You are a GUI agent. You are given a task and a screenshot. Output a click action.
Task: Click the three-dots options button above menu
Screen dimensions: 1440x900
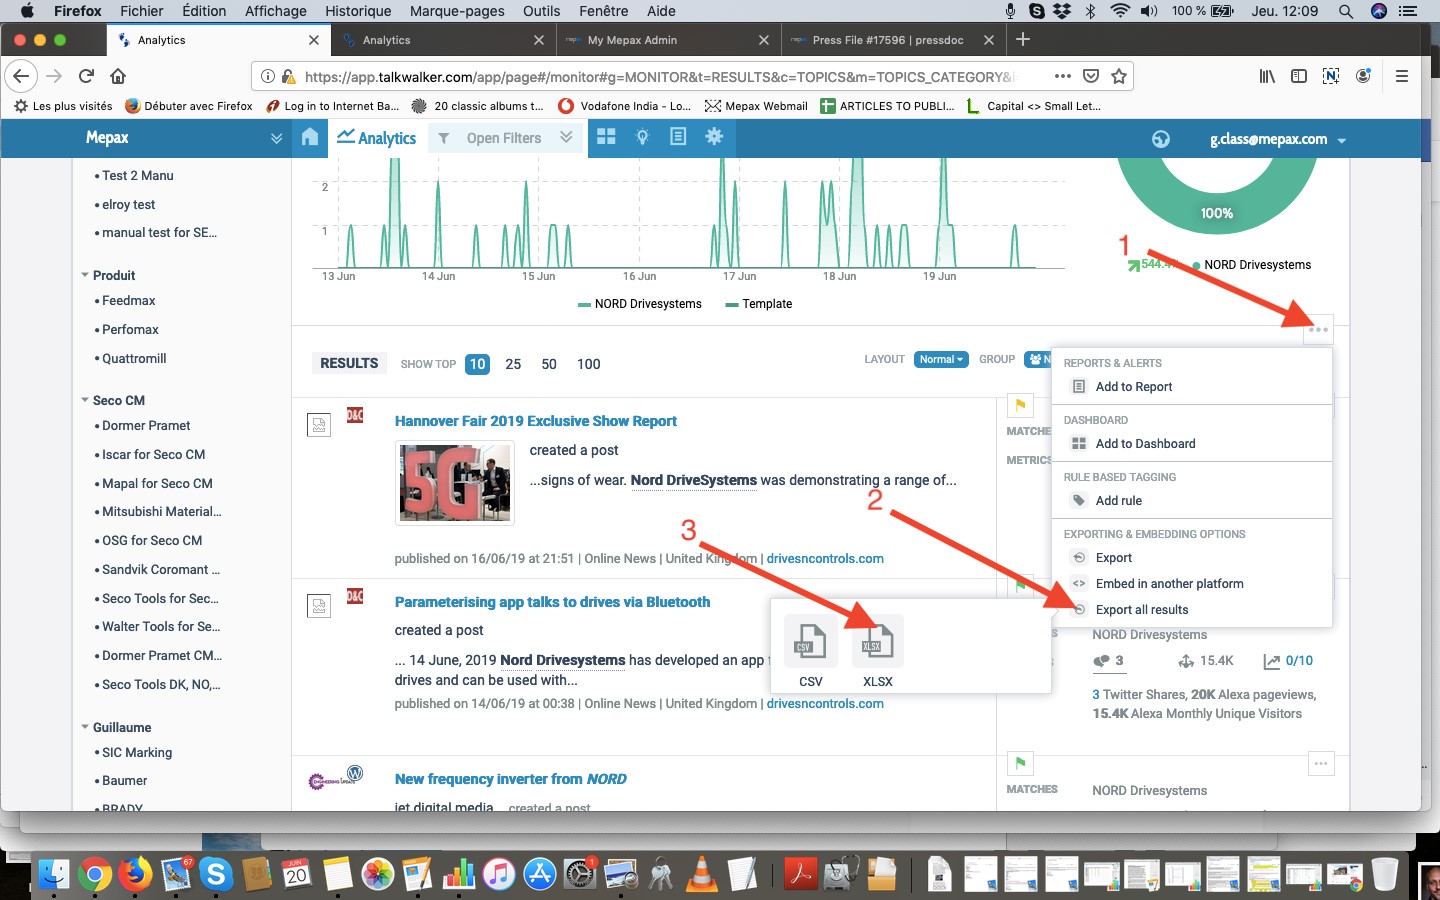(1318, 330)
